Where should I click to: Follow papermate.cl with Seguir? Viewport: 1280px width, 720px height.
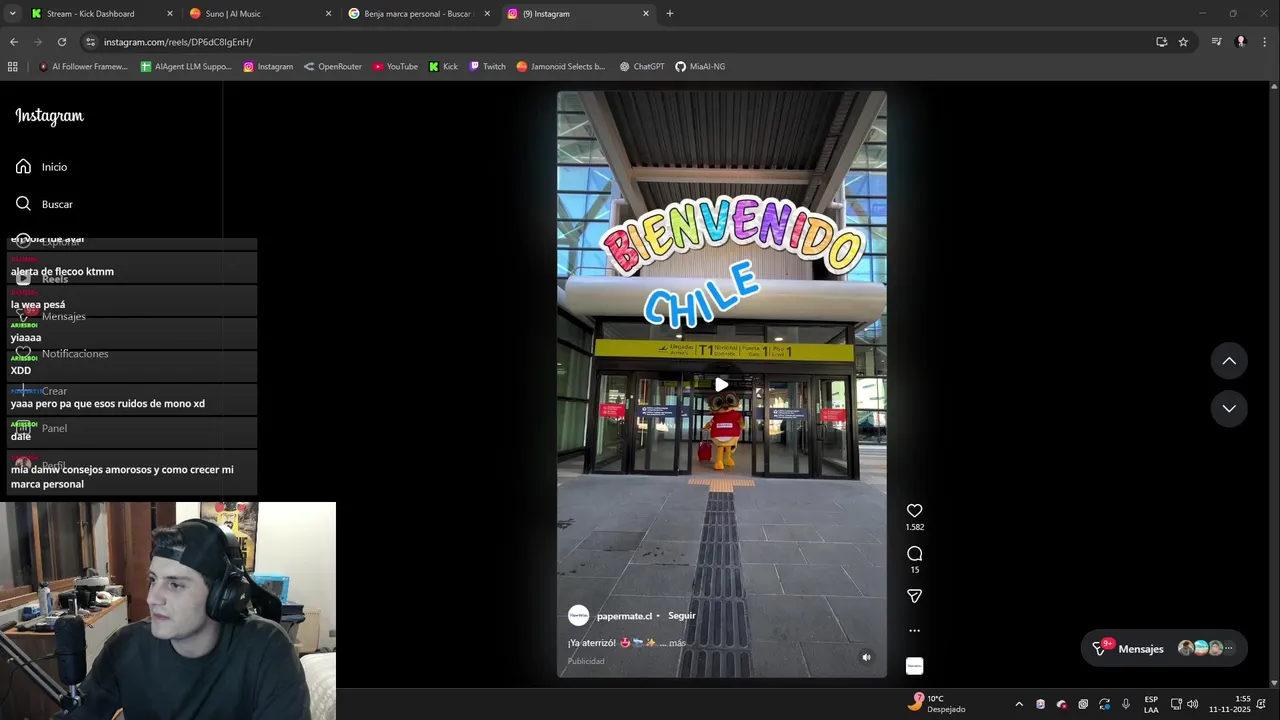[x=681, y=616]
